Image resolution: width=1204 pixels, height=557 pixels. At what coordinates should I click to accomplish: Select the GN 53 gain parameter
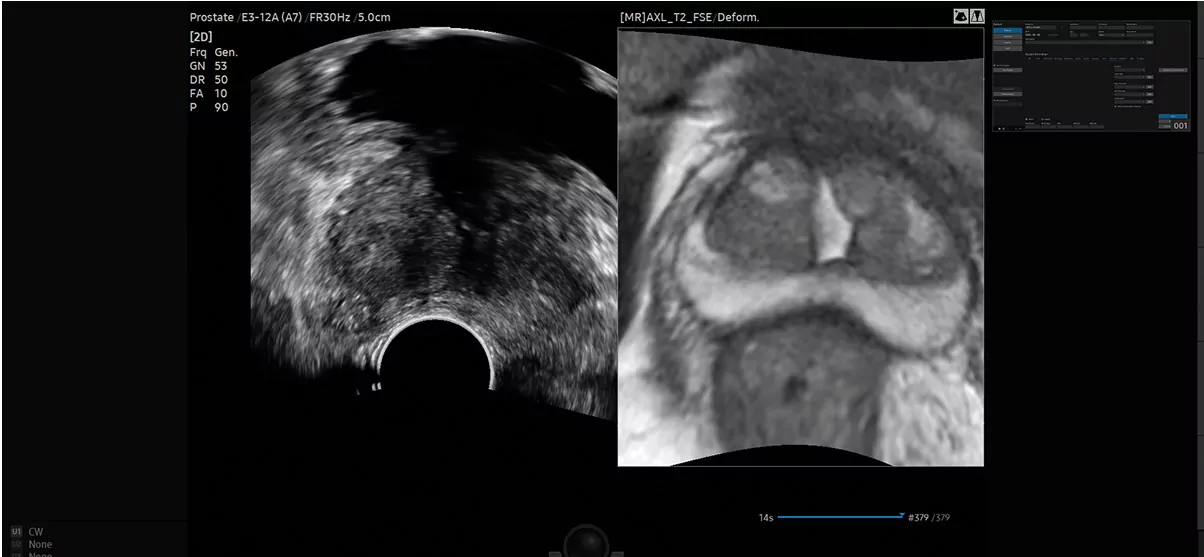[x=209, y=65]
